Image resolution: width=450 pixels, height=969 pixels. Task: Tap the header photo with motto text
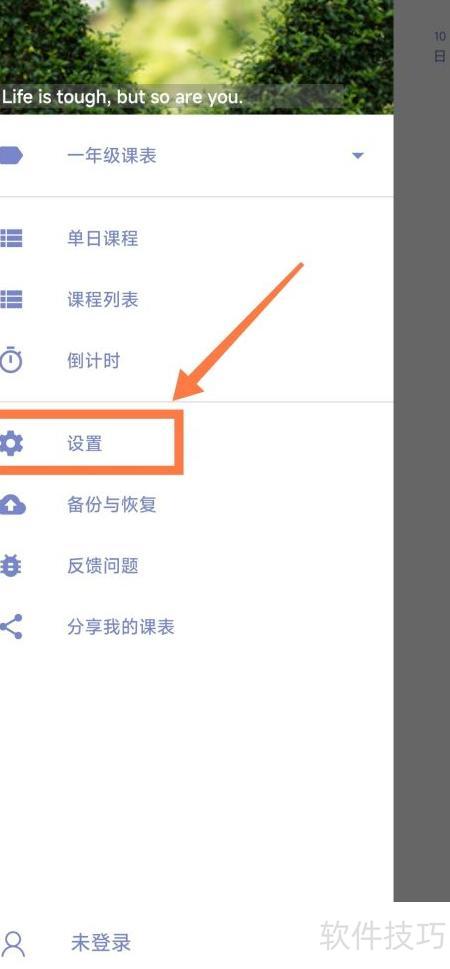pyautogui.click(x=197, y=57)
